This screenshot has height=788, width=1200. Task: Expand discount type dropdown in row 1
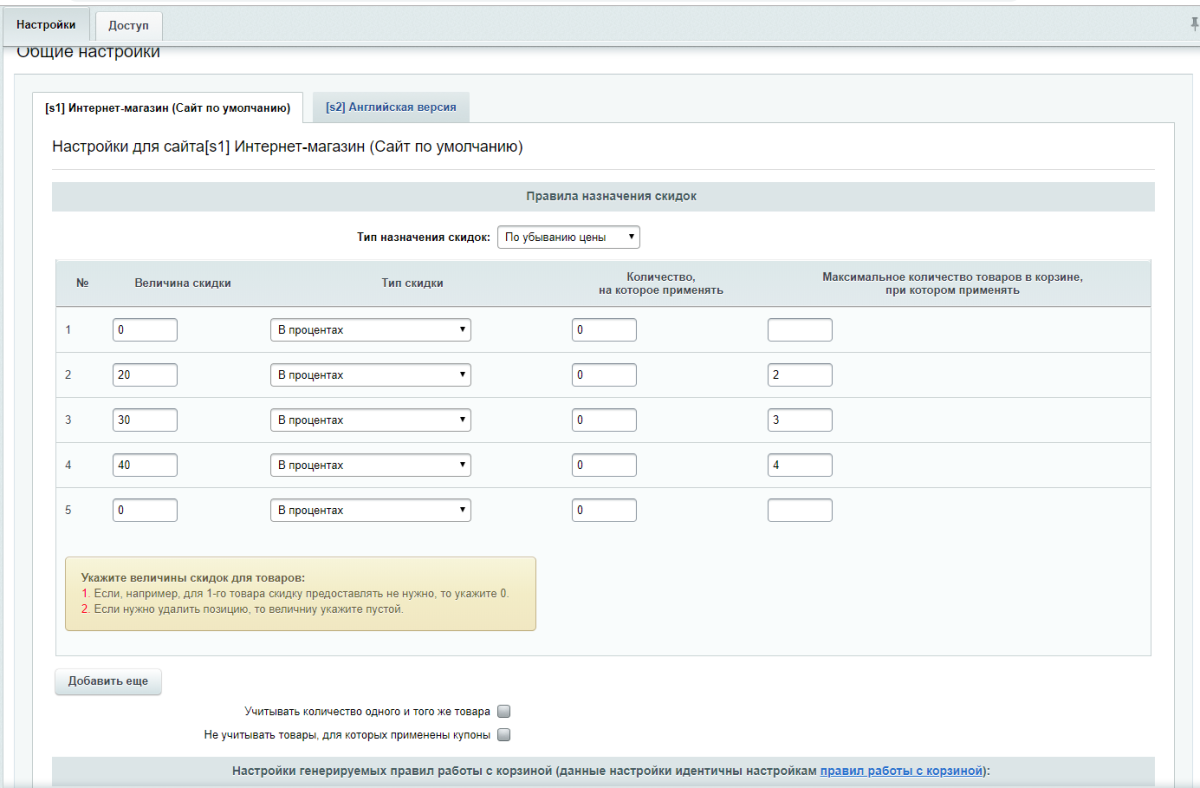tap(370, 330)
